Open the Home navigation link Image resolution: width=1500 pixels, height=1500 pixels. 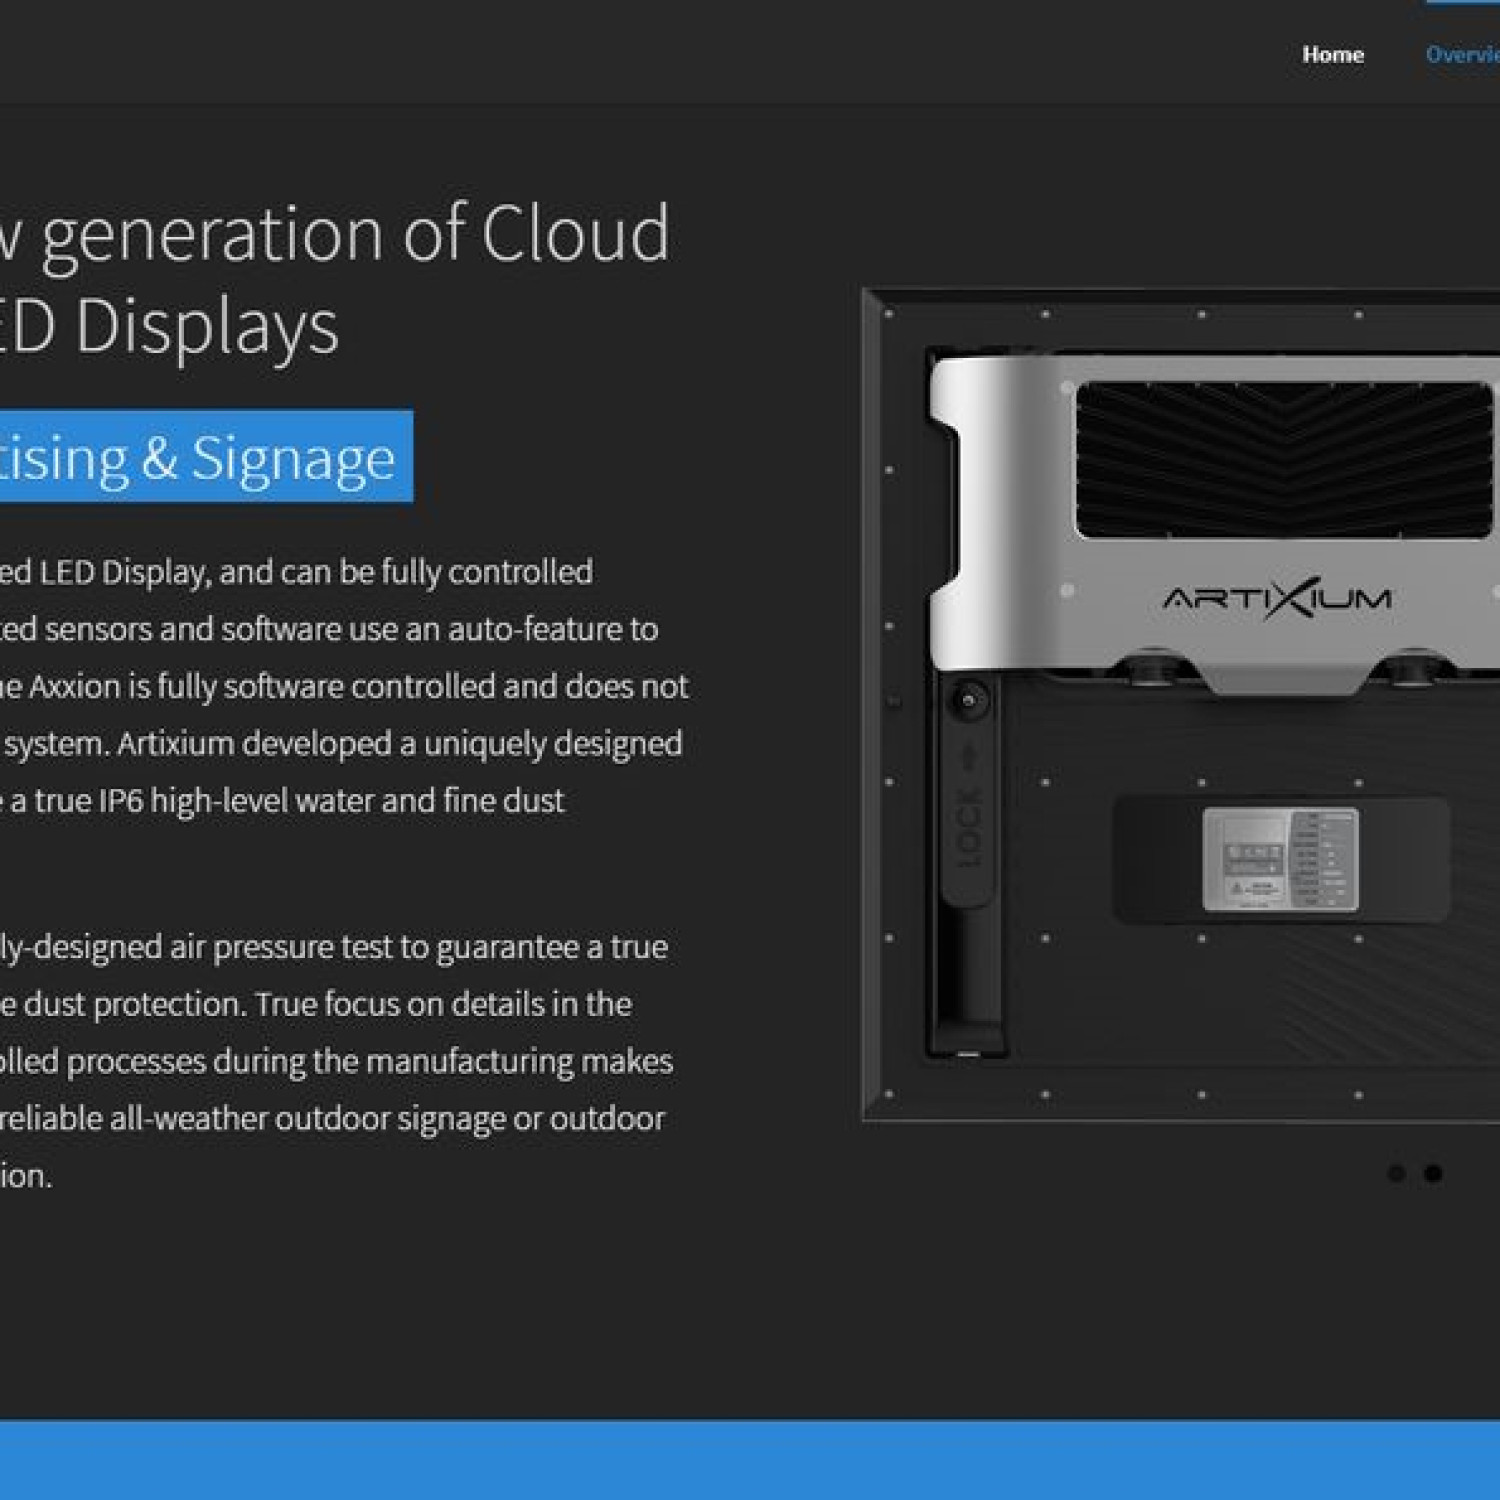click(x=1332, y=55)
